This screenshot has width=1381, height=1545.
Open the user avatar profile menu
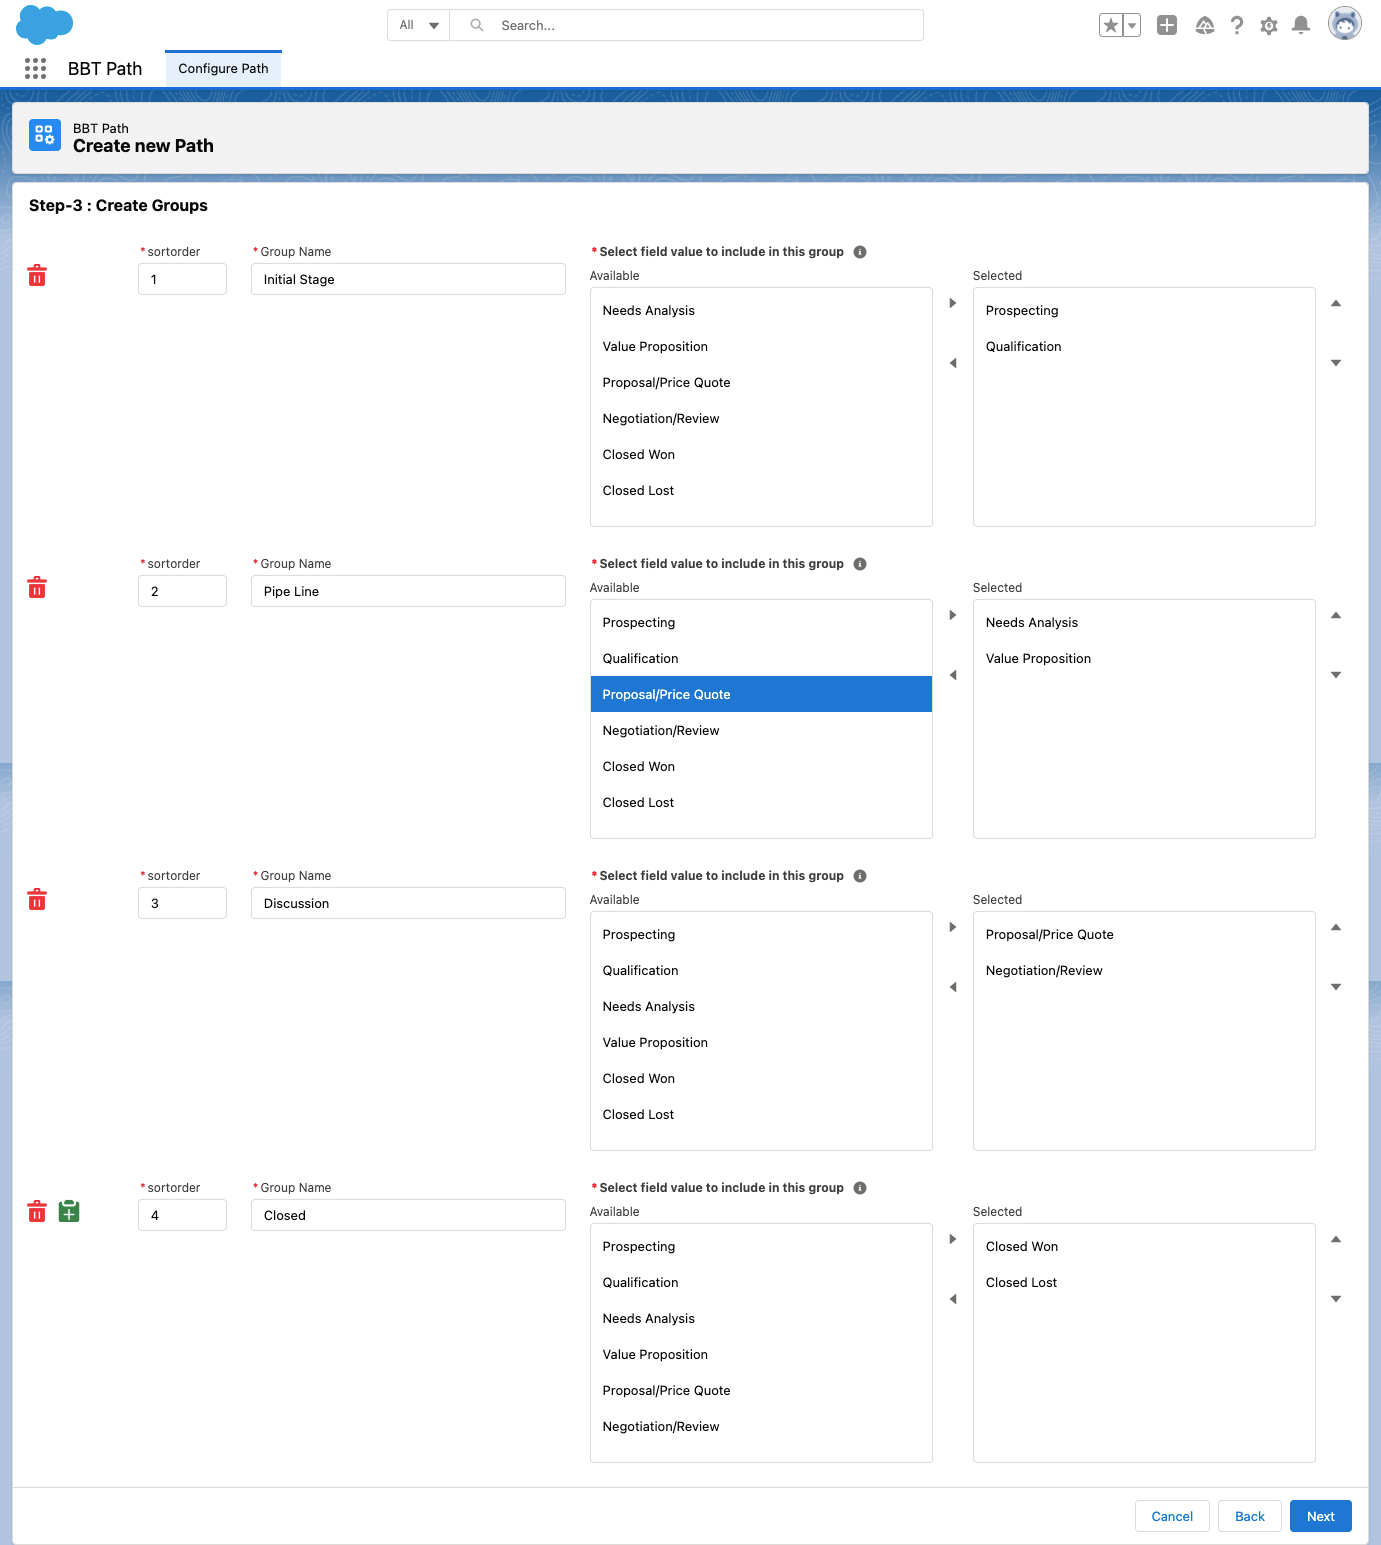(x=1344, y=24)
